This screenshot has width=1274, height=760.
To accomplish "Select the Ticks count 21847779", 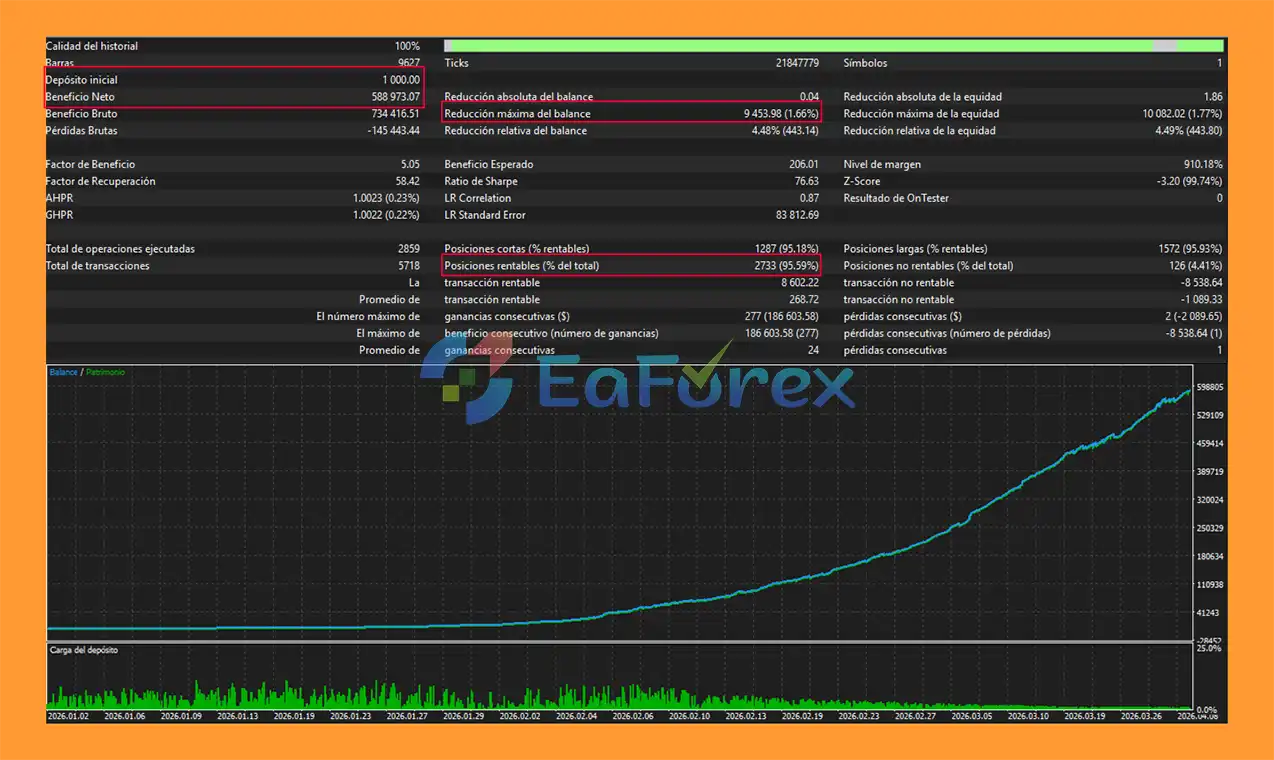I will click(797, 63).
